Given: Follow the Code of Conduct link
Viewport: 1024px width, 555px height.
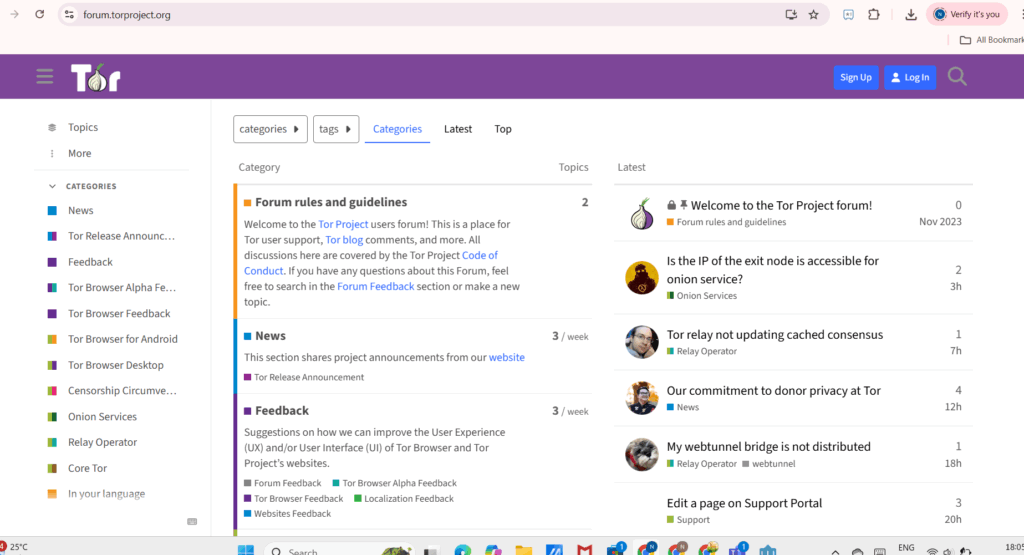Looking at the screenshot, I should pos(479,255).
